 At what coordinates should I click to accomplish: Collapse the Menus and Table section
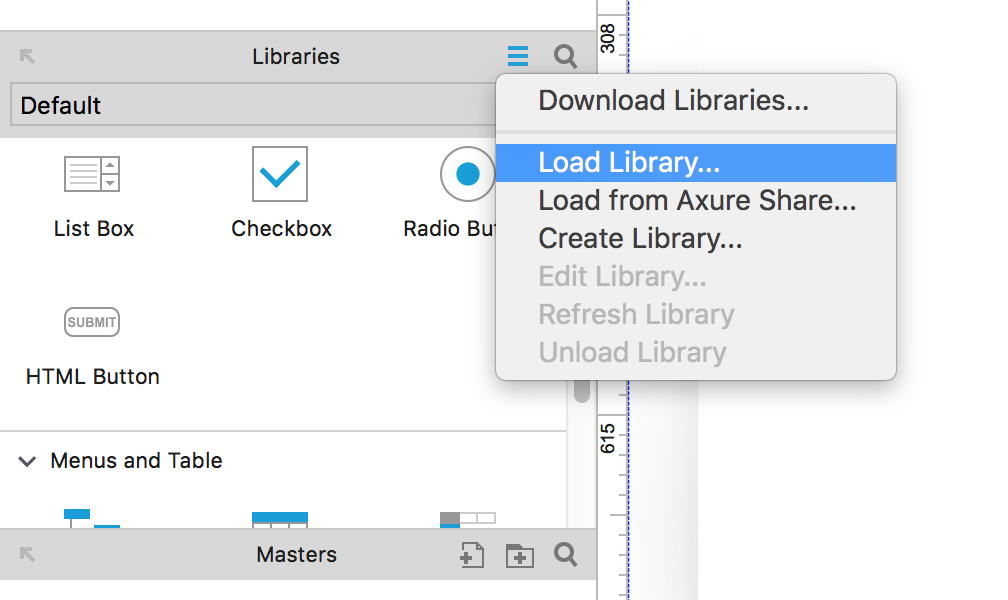point(27,461)
